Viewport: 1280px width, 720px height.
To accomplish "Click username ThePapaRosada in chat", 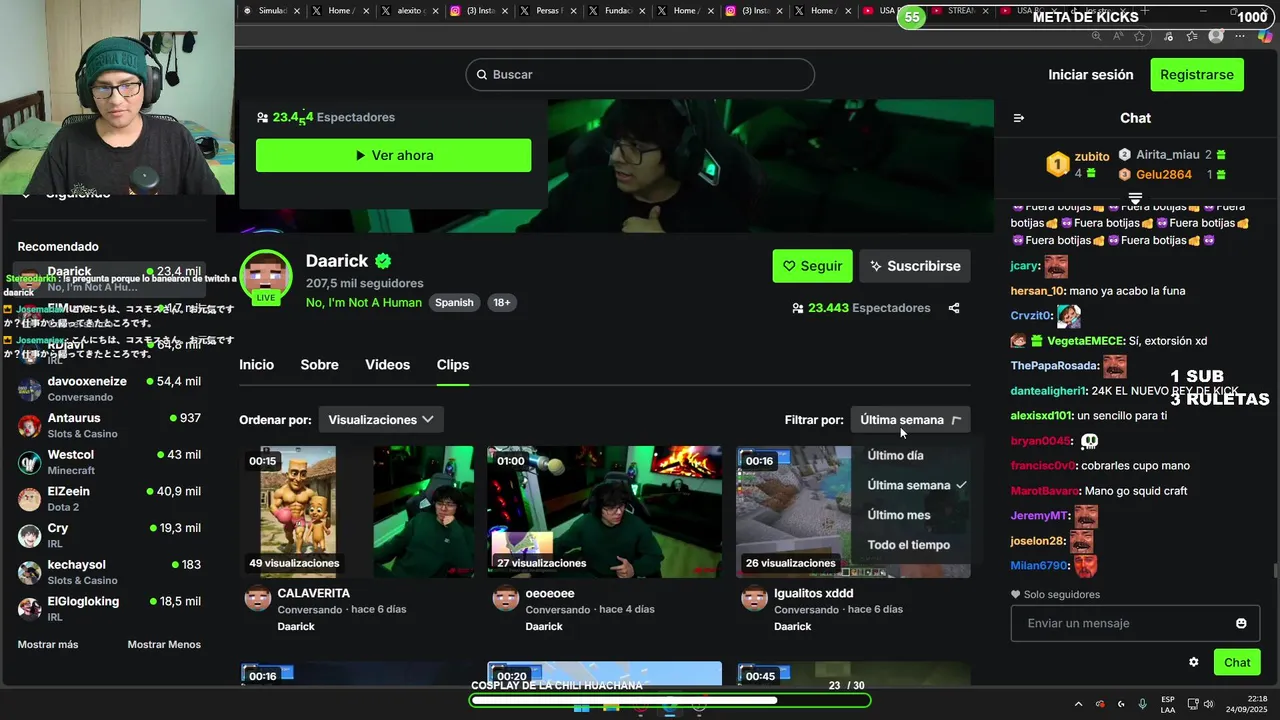I will click(1055, 366).
